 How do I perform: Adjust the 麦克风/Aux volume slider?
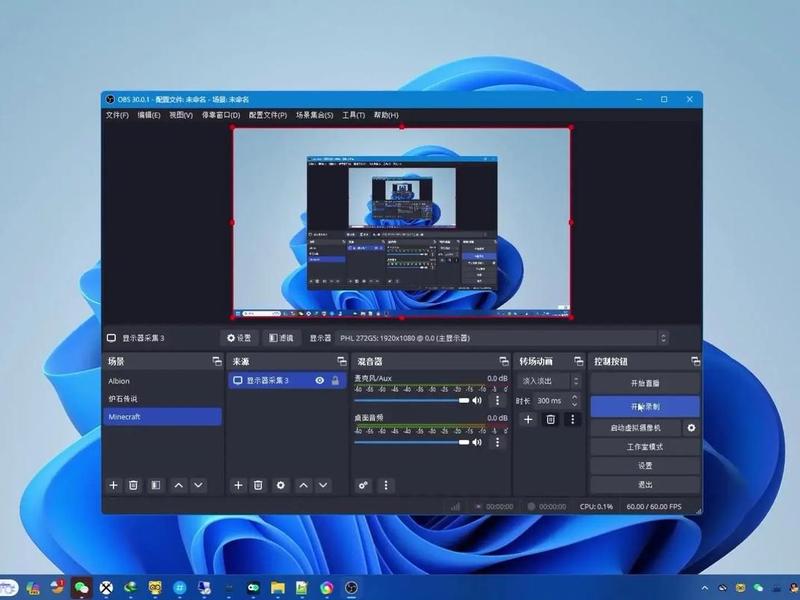click(411, 401)
